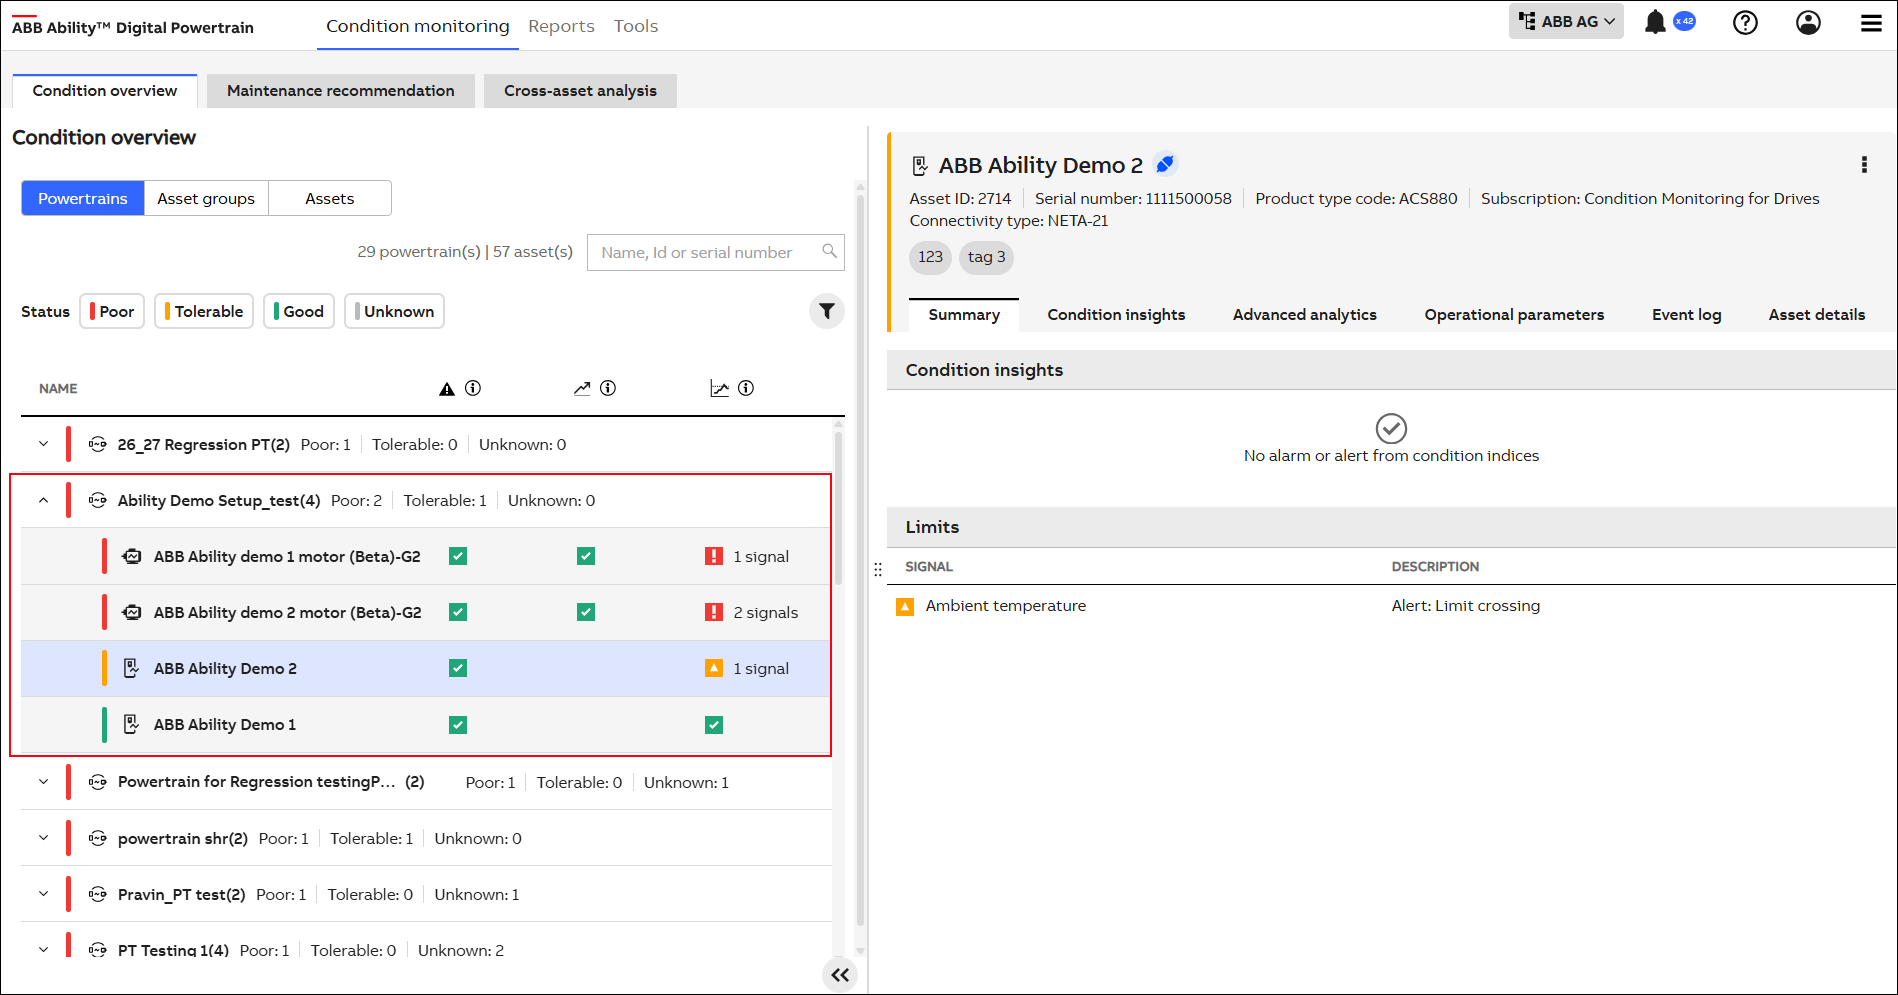Viewport: 1898px width, 995px height.
Task: Collapse the left panel with the double-arrow icon
Action: tap(840, 974)
